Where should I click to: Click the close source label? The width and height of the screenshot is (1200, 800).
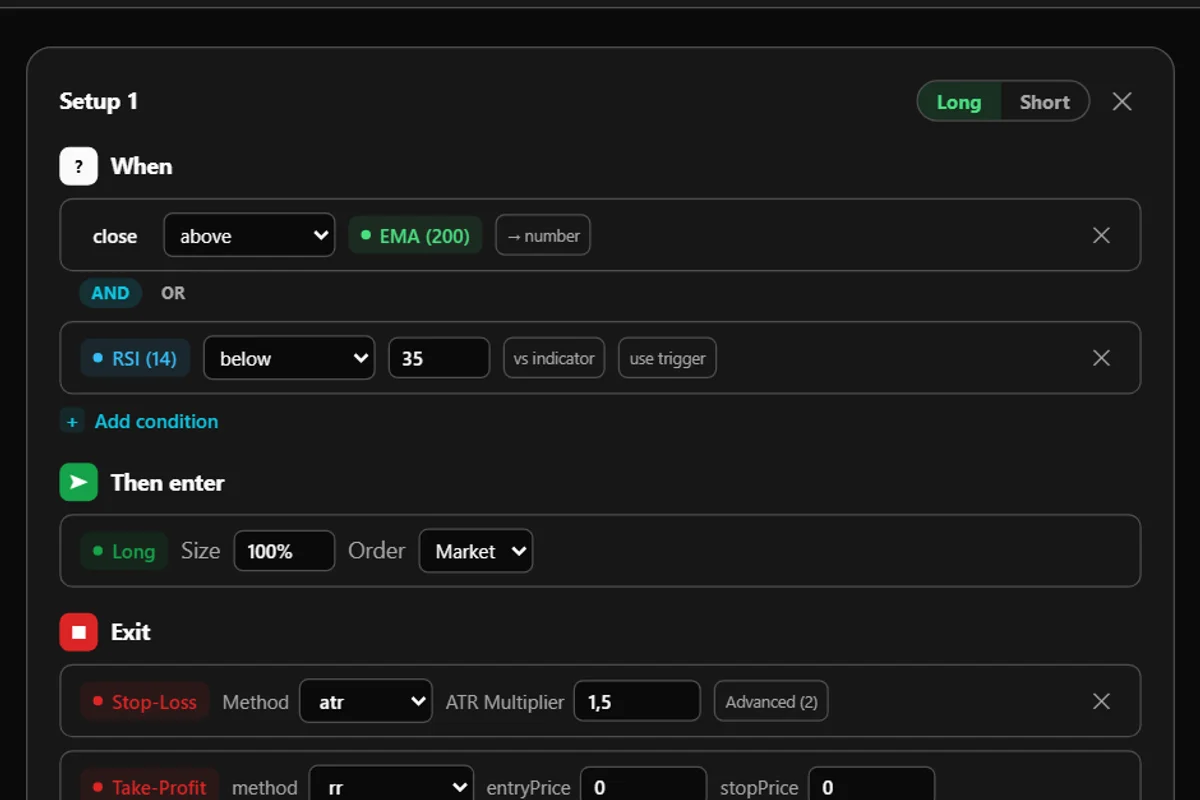coord(115,237)
